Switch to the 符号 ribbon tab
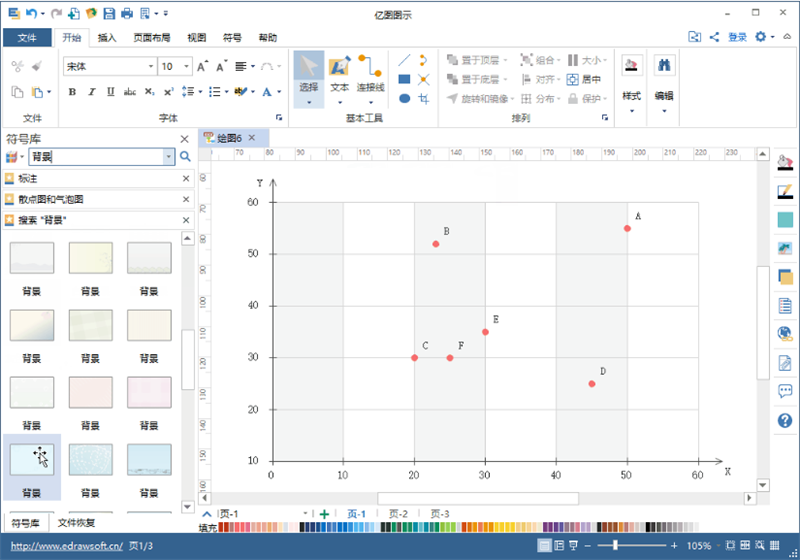 click(x=232, y=38)
